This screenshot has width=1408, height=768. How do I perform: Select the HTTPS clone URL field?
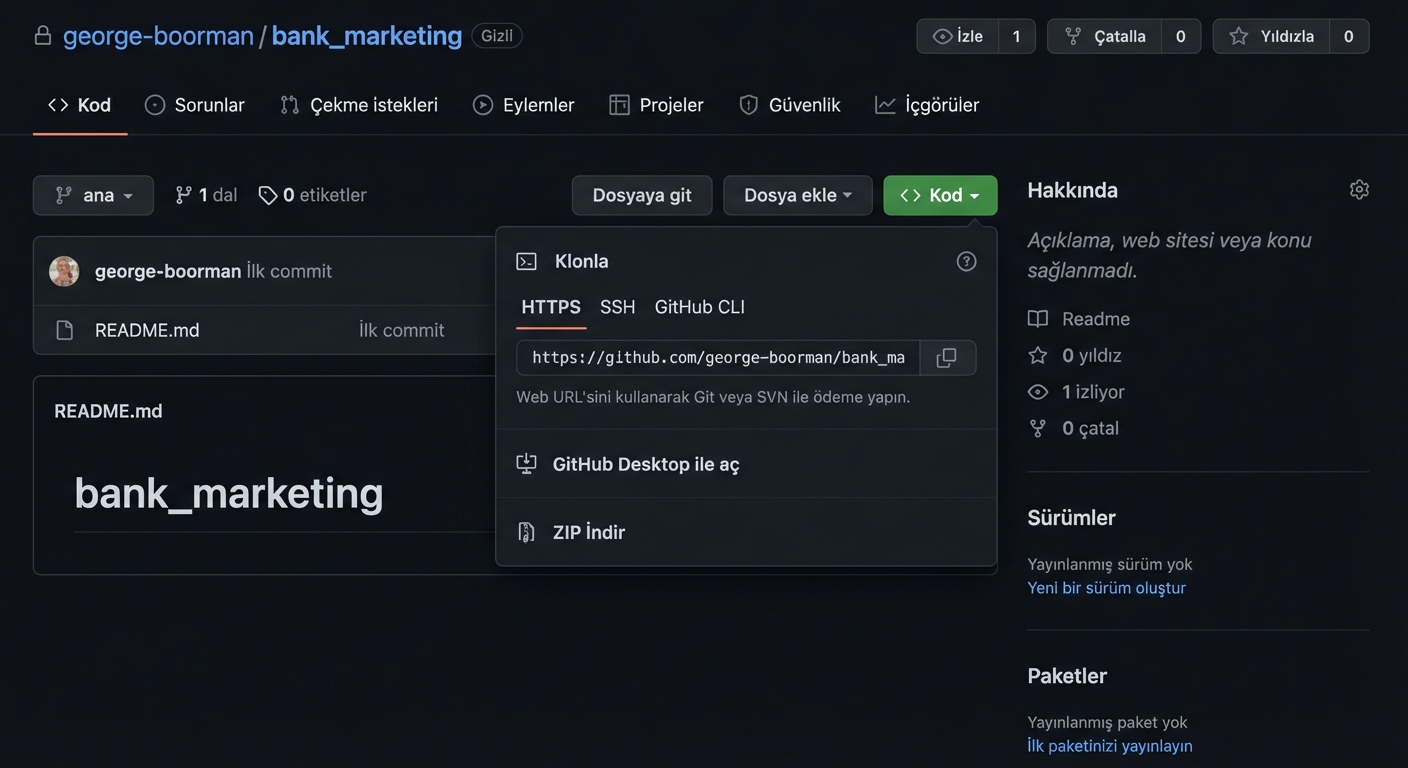click(x=717, y=357)
